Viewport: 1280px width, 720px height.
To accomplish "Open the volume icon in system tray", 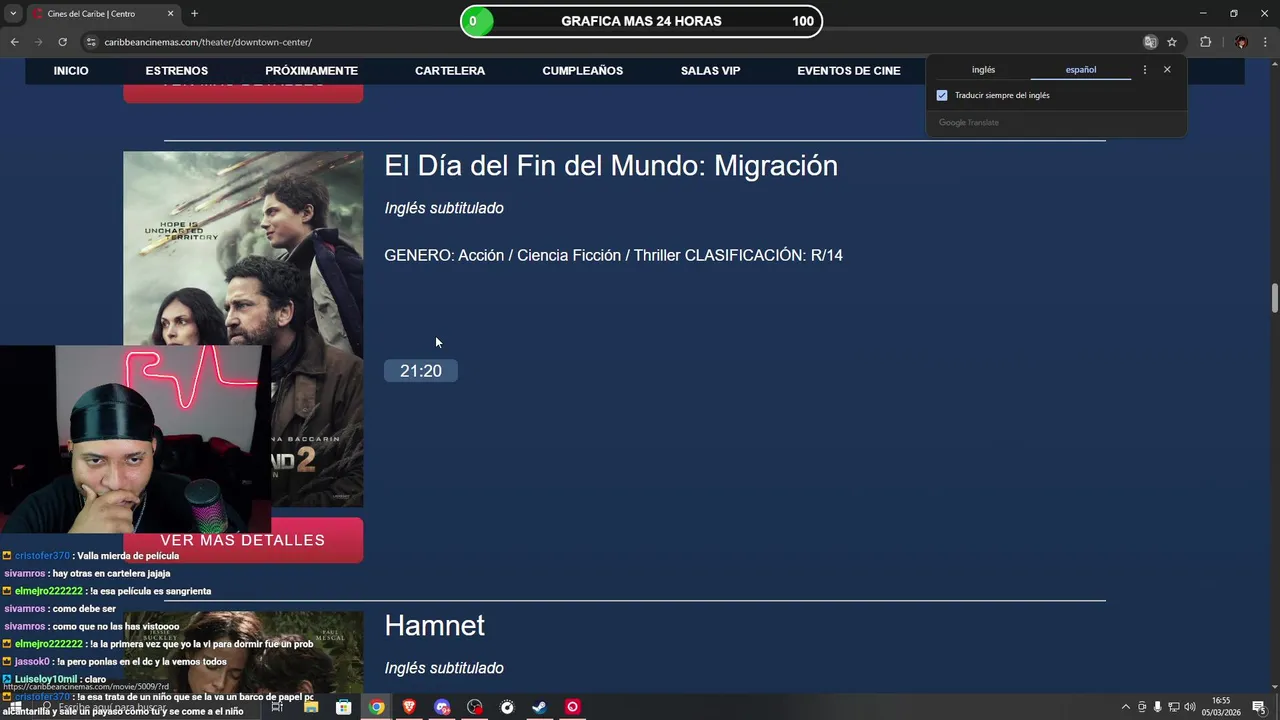I will (x=1190, y=707).
